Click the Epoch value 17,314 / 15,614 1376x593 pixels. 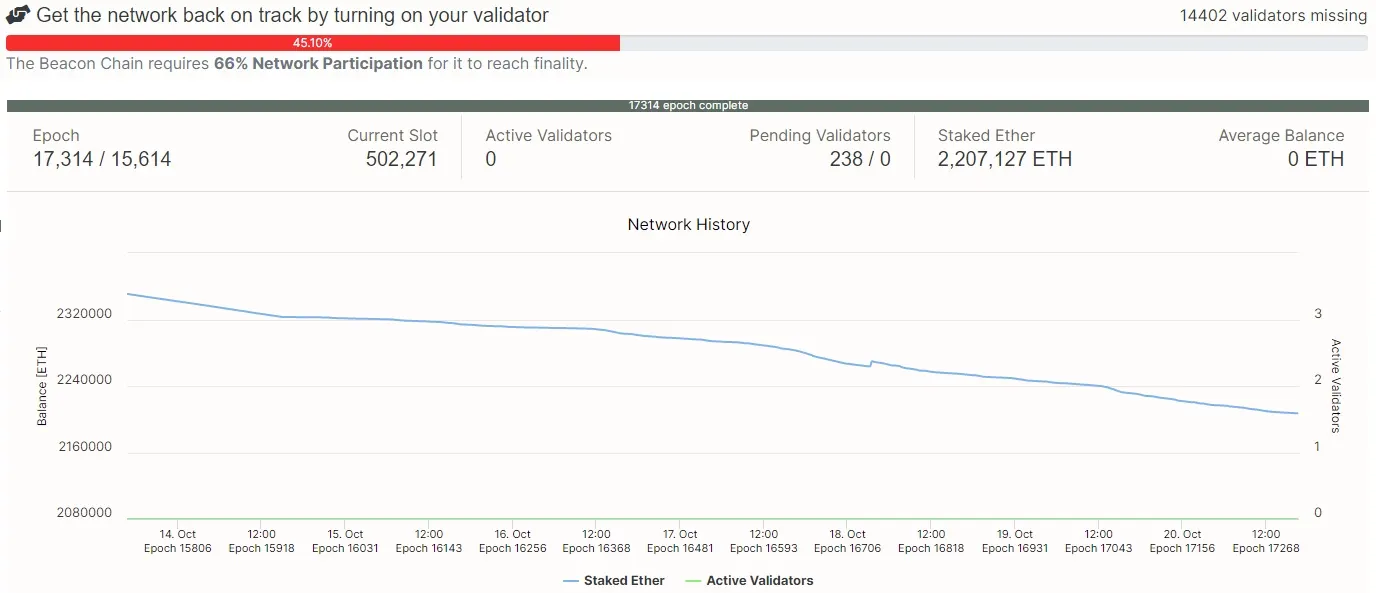[x=102, y=159]
